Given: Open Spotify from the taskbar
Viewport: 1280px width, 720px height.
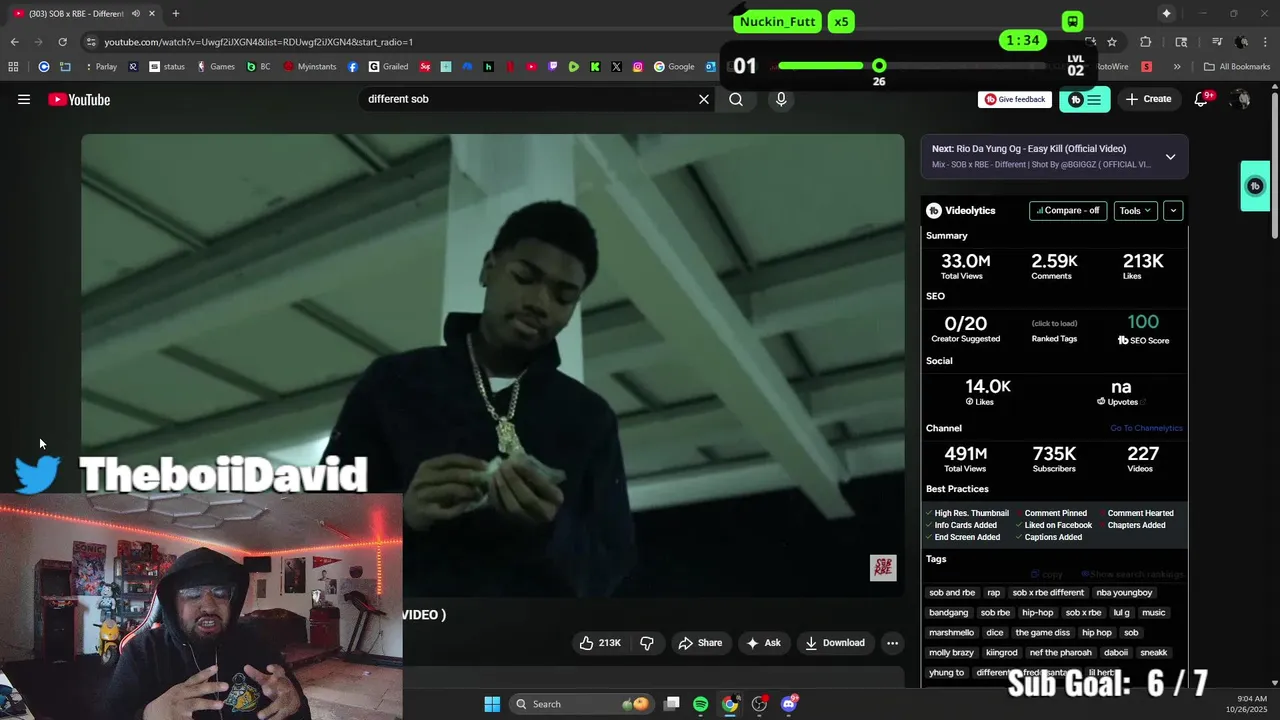Looking at the screenshot, I should click(700, 704).
